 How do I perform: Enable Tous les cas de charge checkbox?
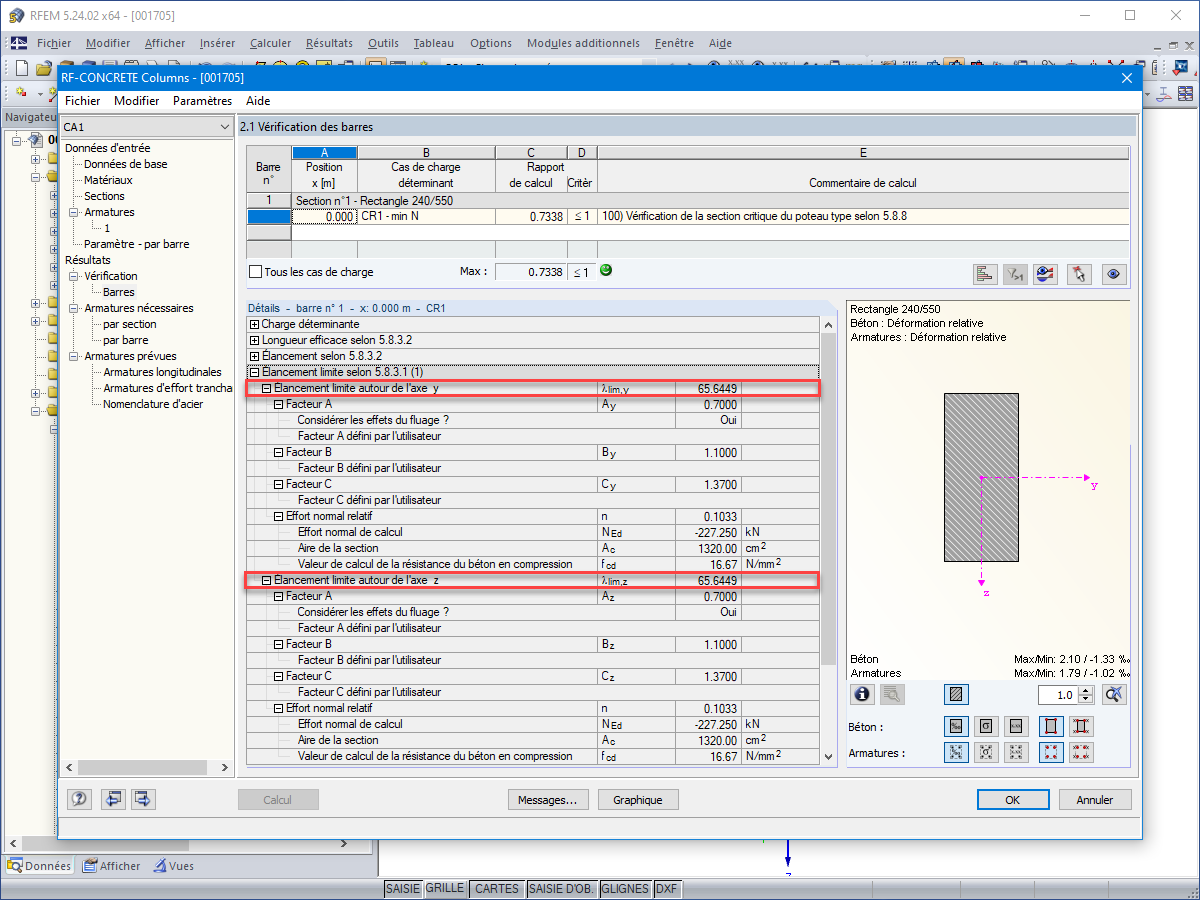(255, 272)
